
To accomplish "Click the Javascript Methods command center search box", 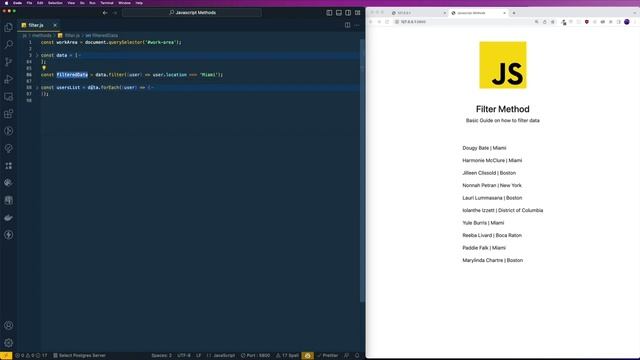I will point(192,13).
